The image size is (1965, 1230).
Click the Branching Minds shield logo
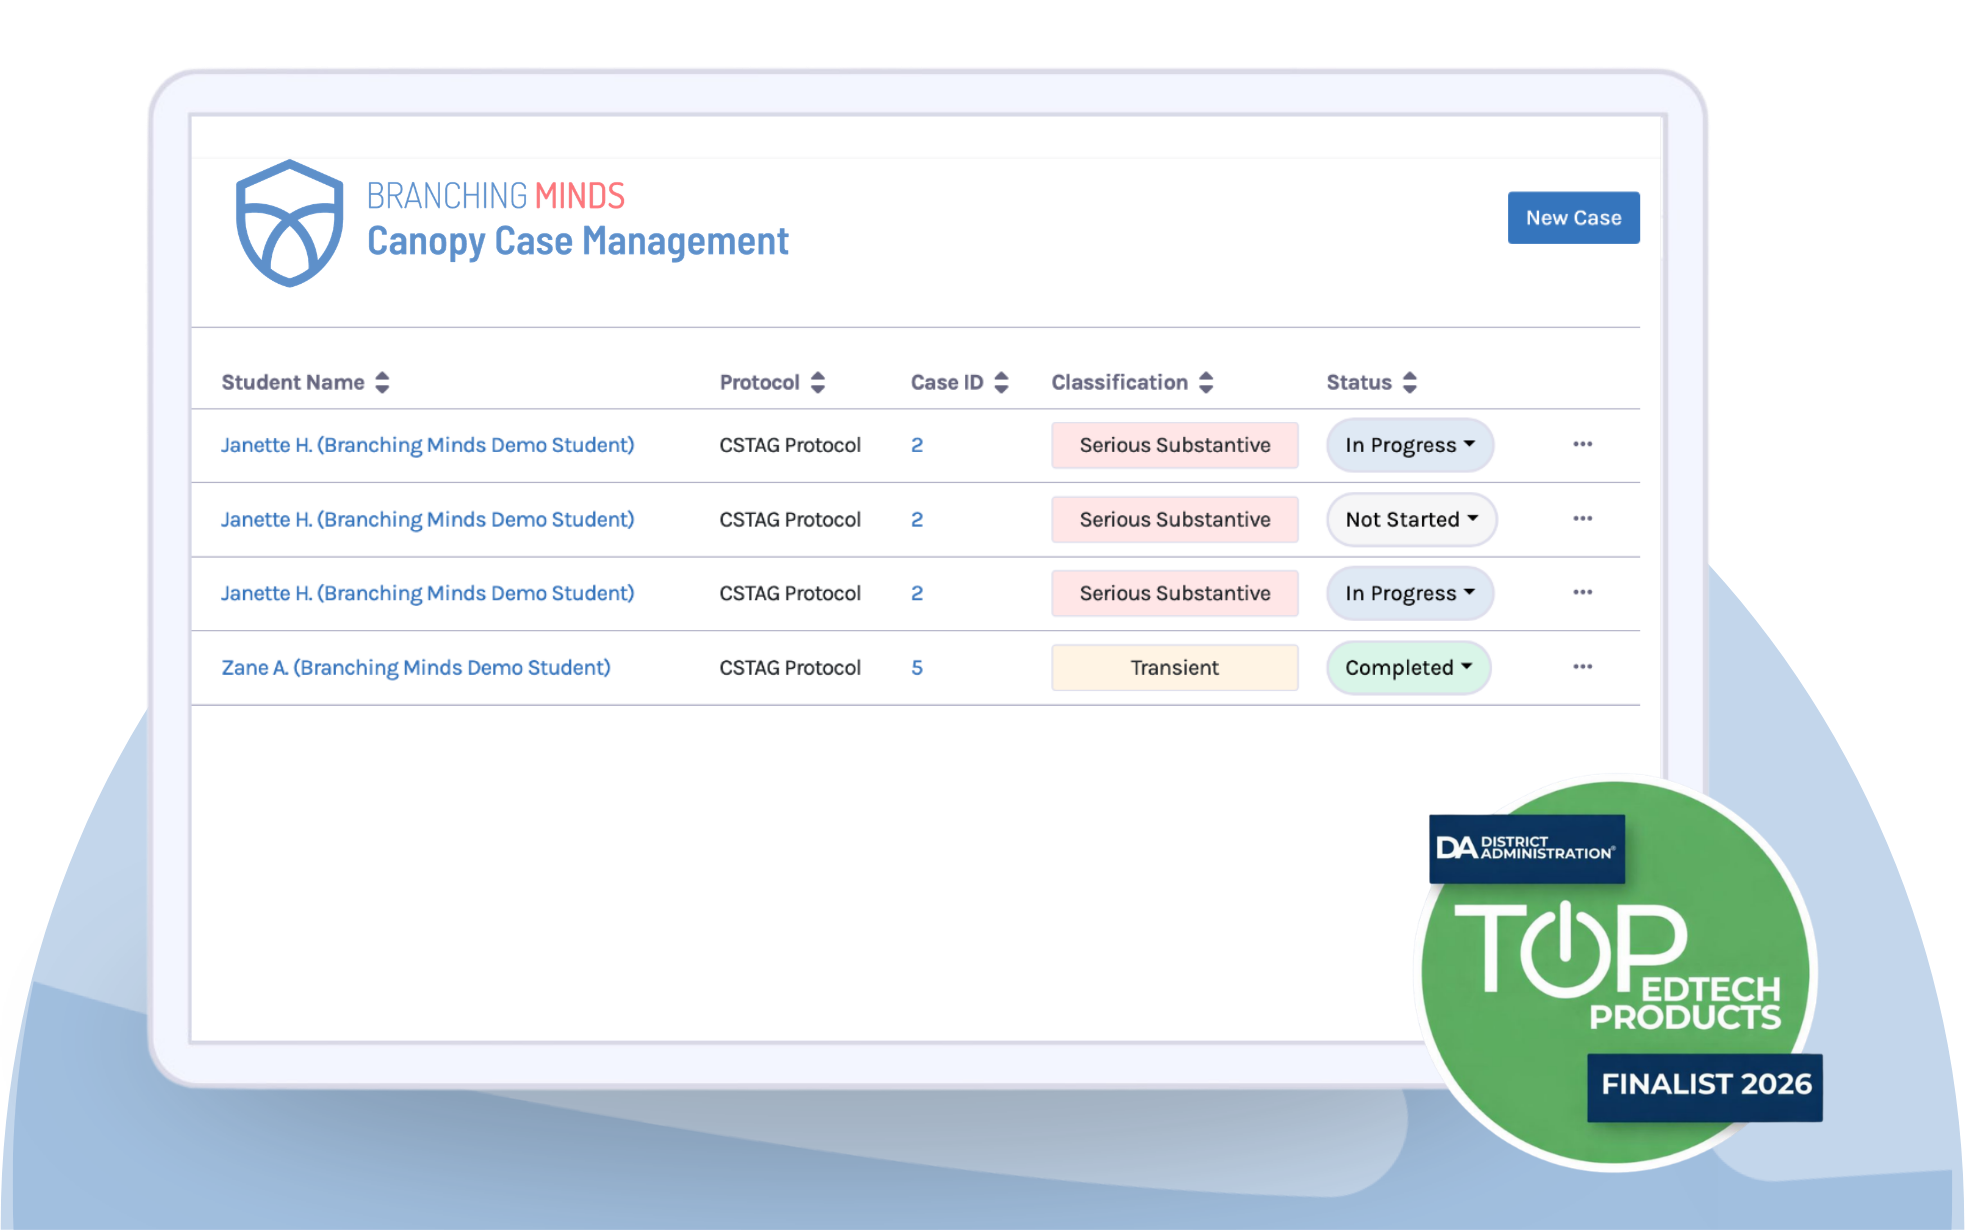pos(289,223)
